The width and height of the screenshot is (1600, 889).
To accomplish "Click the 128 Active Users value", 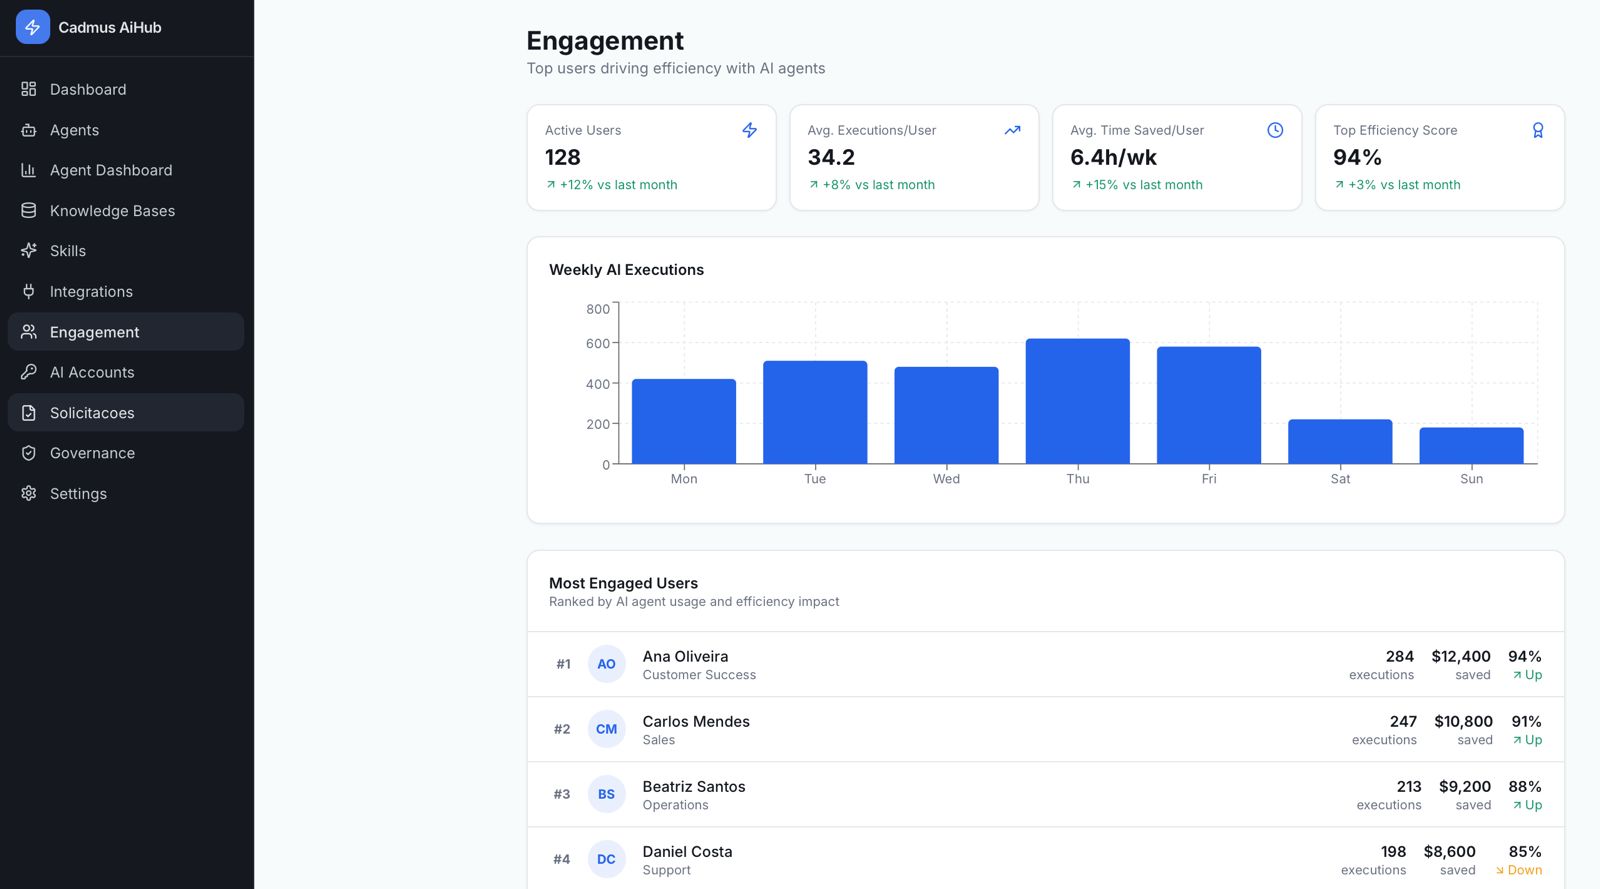I will click(x=563, y=157).
